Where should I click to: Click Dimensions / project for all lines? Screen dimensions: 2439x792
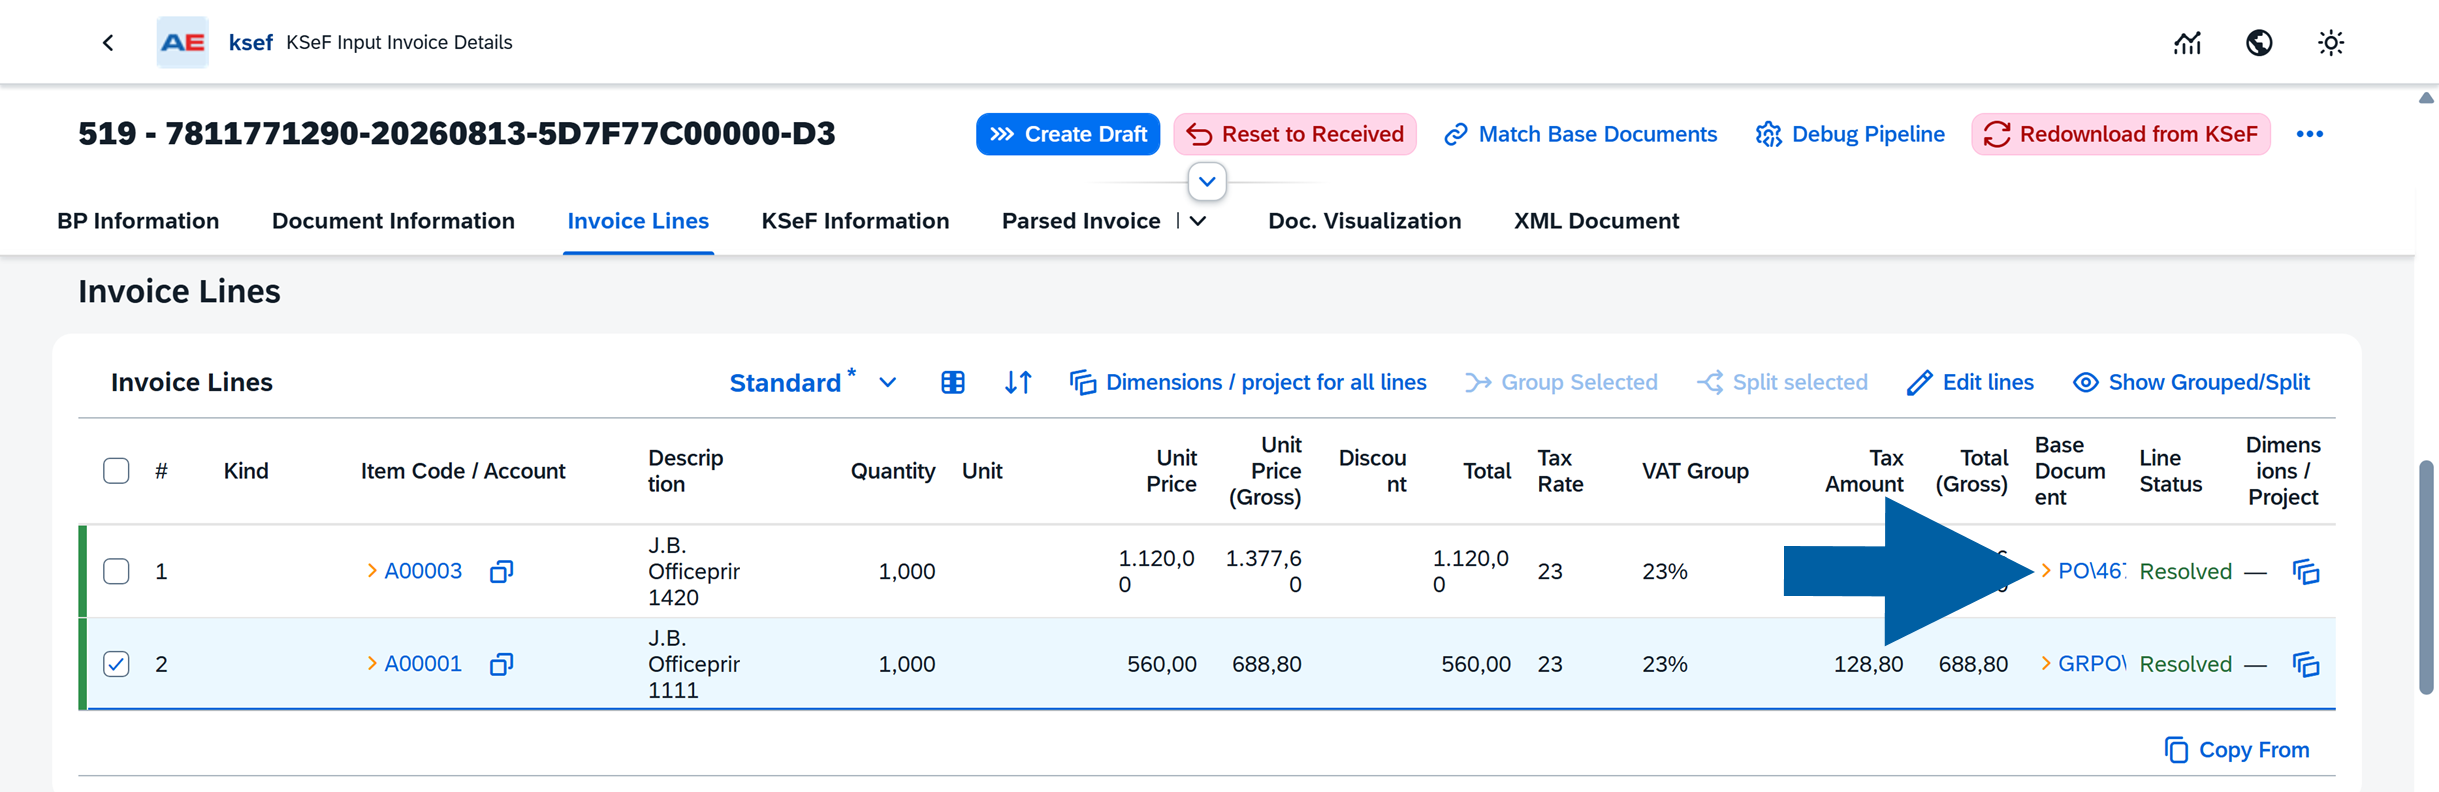(x=1247, y=382)
